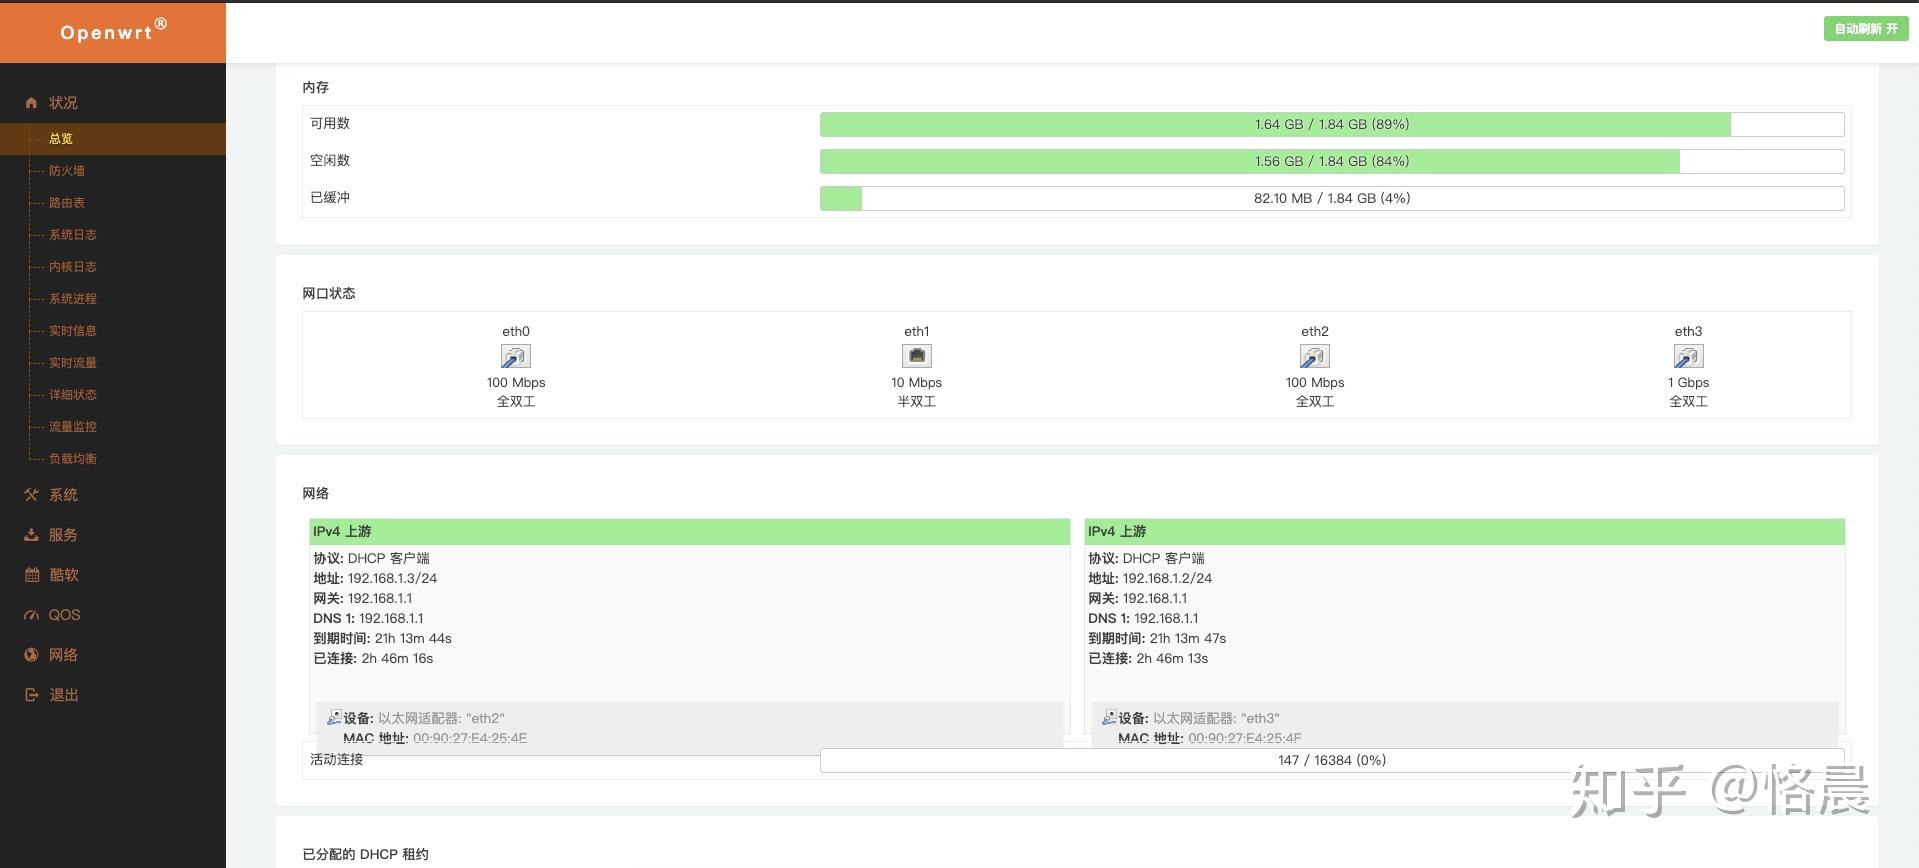Screen dimensions: 1919x868
Task: Click the device icon next to eth3 adapter
Action: pos(1109,717)
